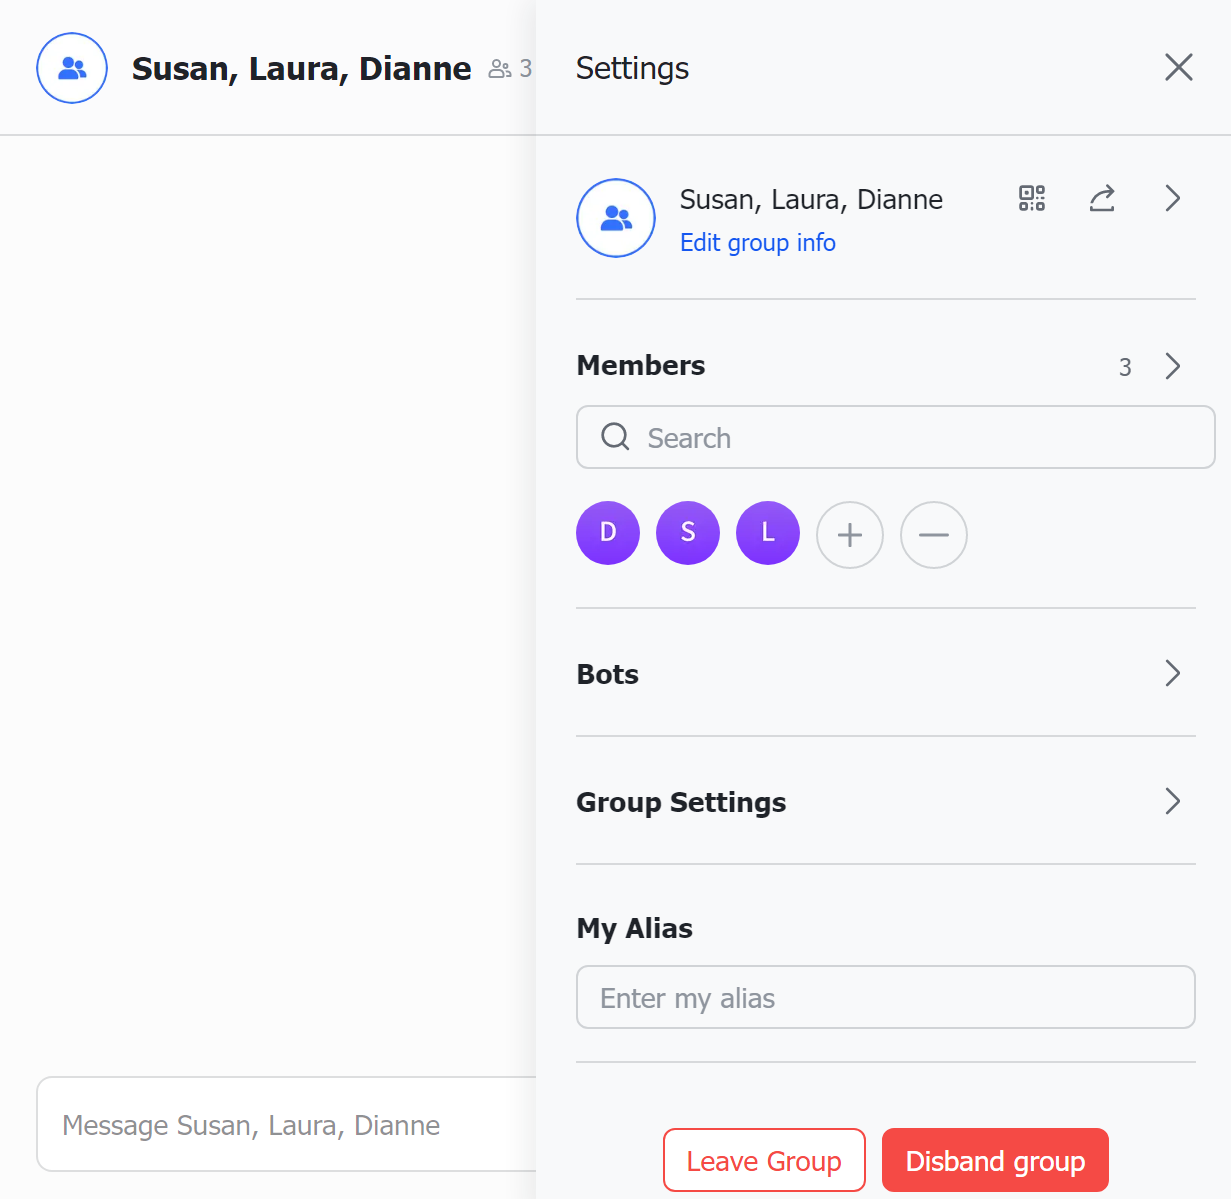Click the remove member minus icon
The image size is (1231, 1199).
(934, 535)
